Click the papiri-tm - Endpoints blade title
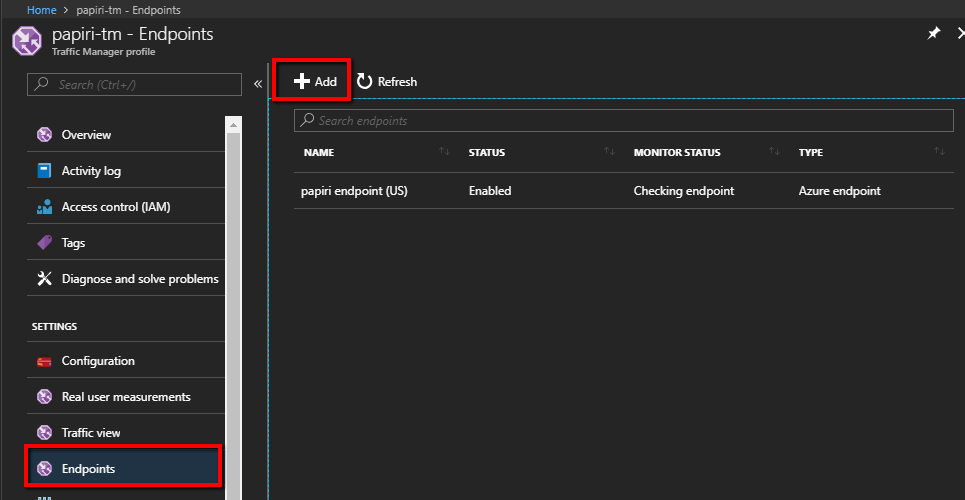Screen dimensions: 965x500 (x=132, y=34)
